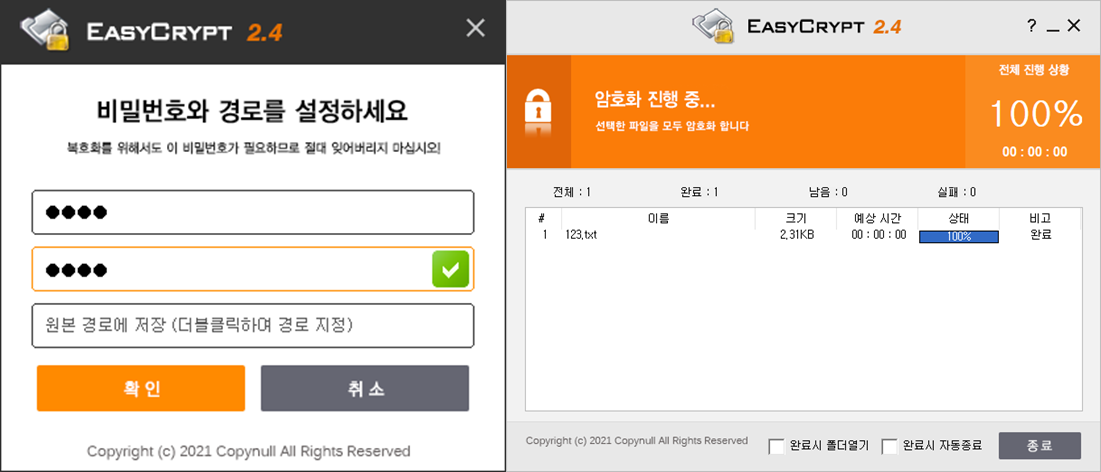The image size is (1101, 472).
Task: Focus the password confirmation field
Action: click(253, 269)
